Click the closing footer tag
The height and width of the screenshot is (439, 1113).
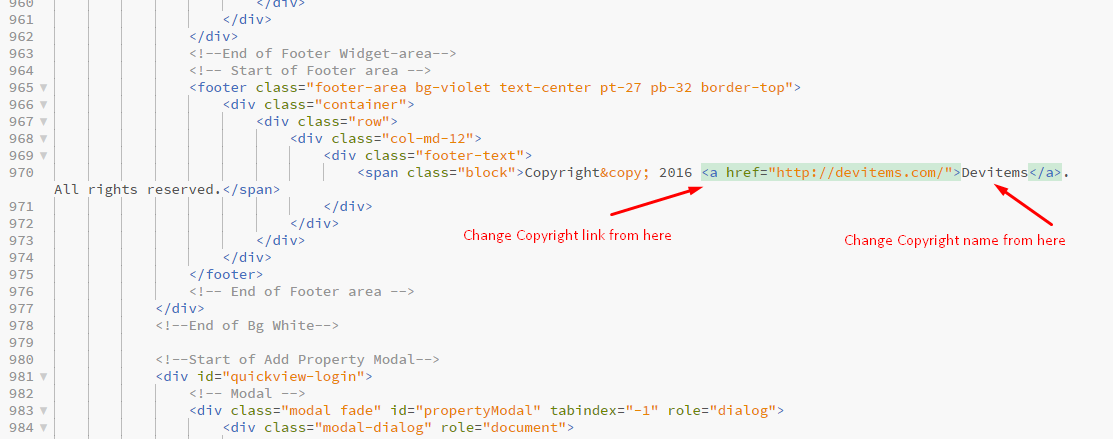tap(226, 274)
